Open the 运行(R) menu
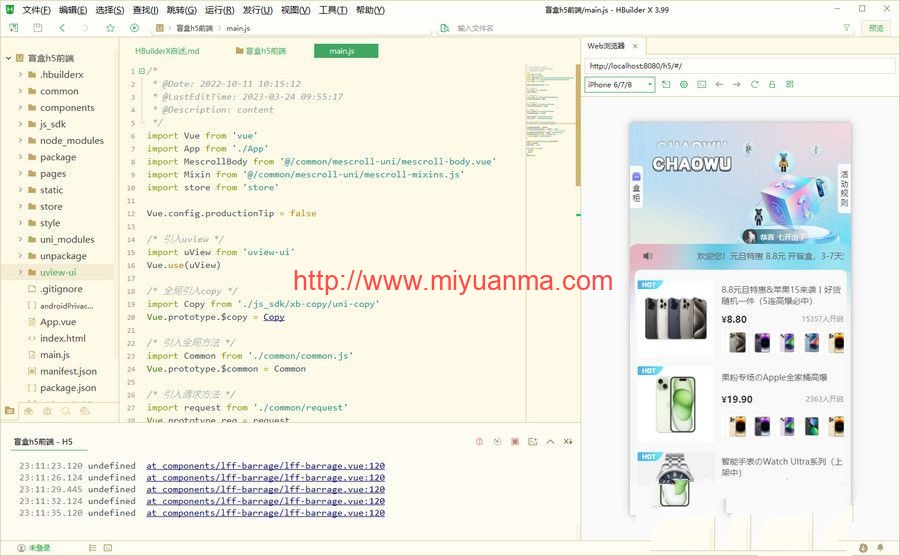The height and width of the screenshot is (556, 900). [x=219, y=10]
